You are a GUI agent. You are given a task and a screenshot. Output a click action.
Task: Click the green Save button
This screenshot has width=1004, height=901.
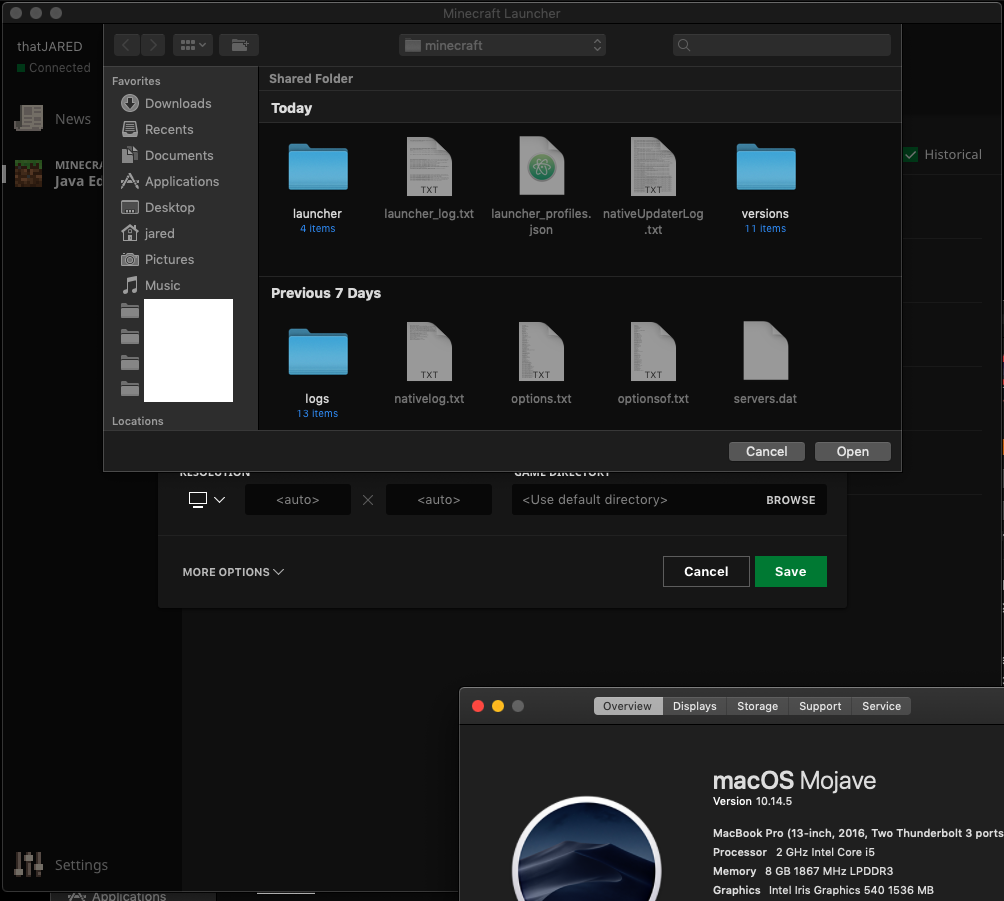tap(790, 572)
